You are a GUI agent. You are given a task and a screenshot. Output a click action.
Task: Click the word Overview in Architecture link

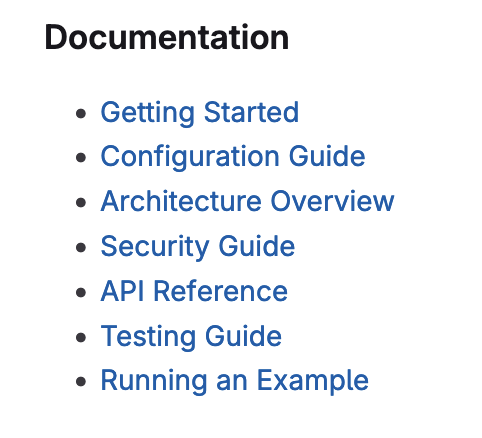pos(332,201)
